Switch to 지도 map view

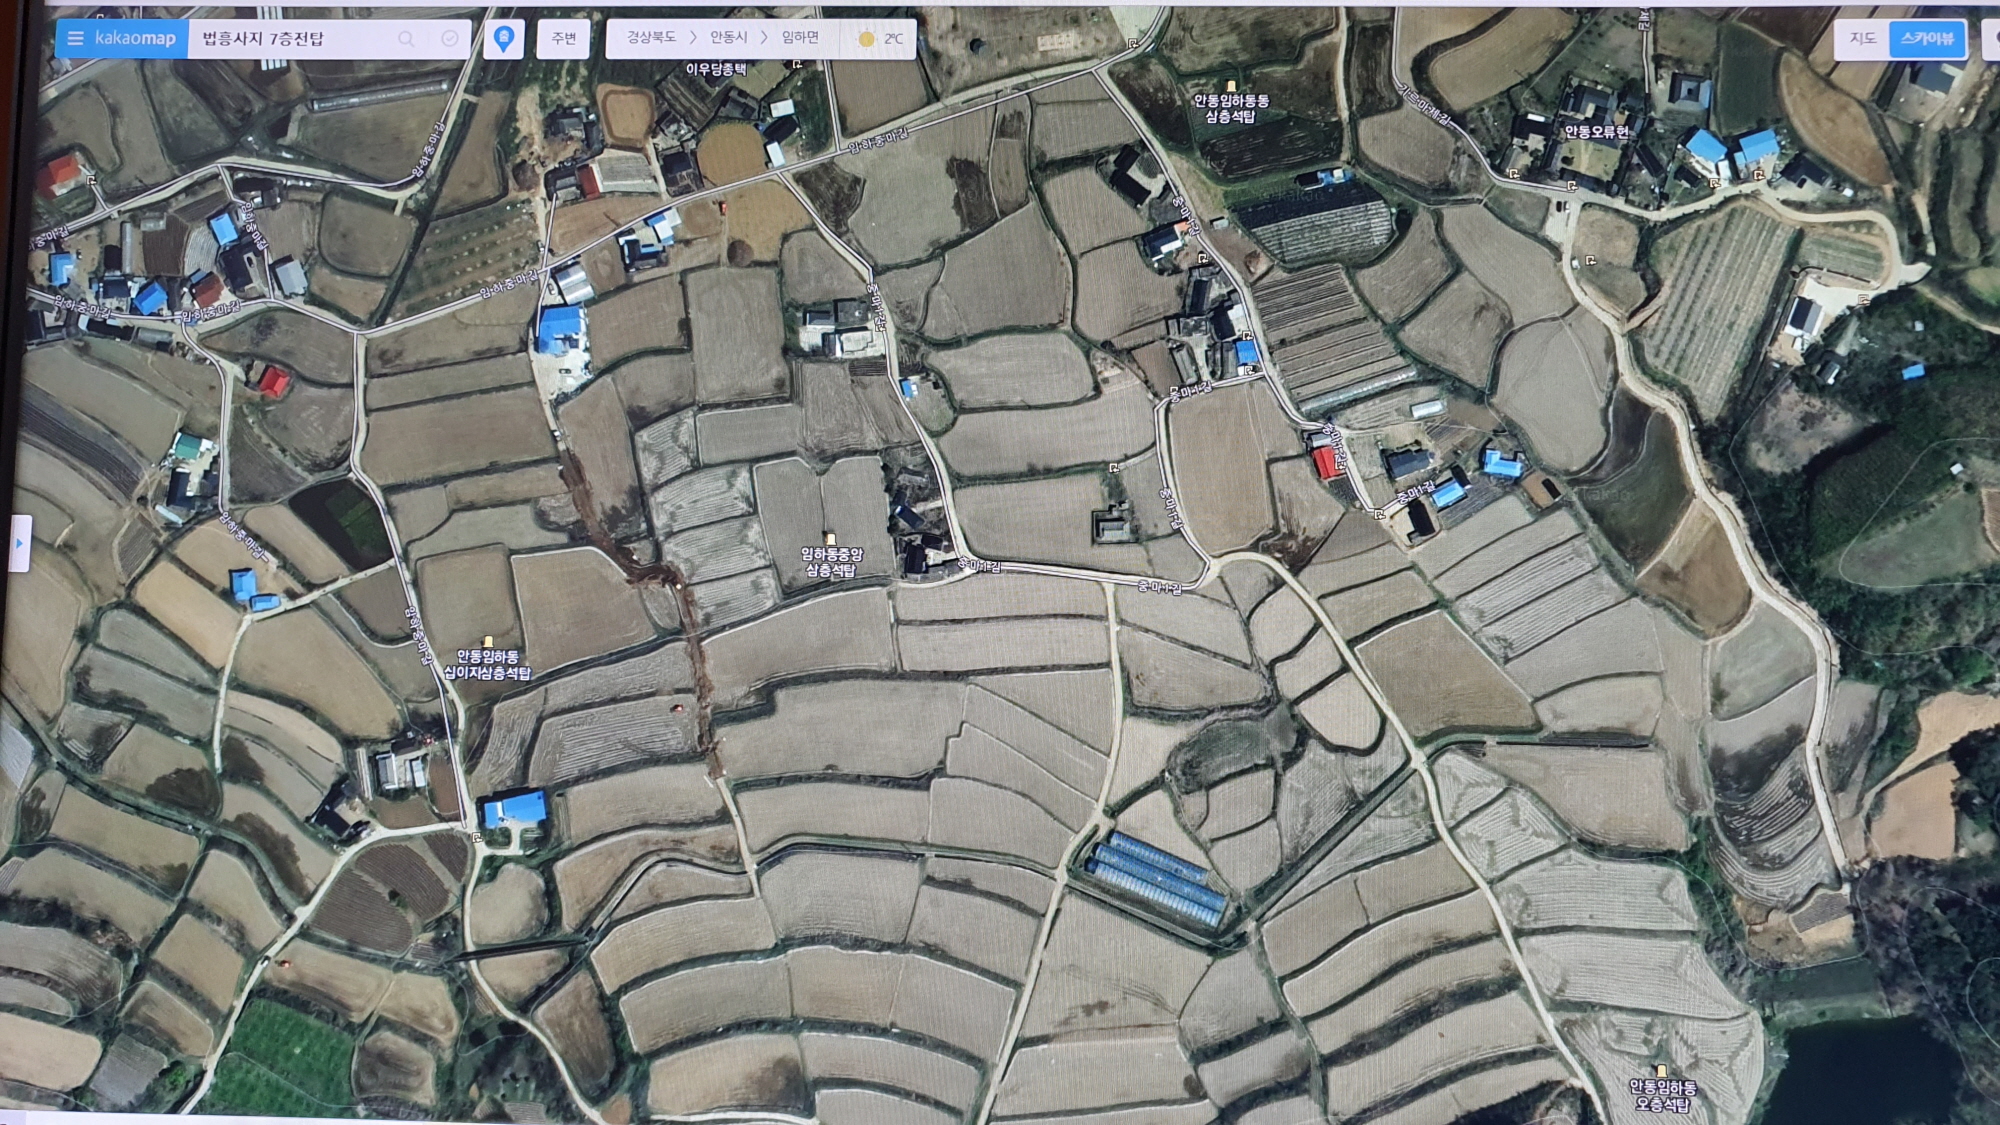coord(1862,38)
